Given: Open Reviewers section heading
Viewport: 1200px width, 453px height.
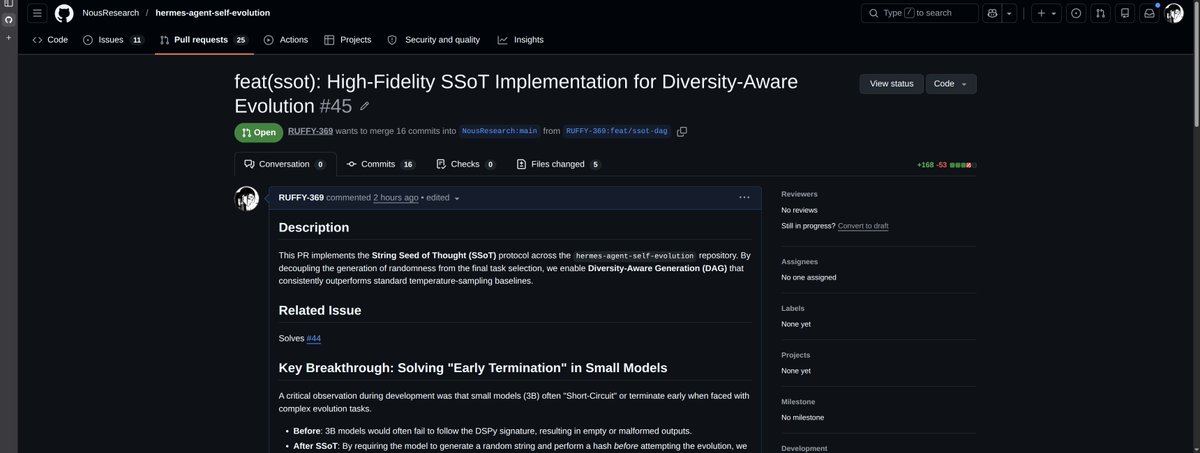Looking at the screenshot, I should pyautogui.click(x=799, y=193).
